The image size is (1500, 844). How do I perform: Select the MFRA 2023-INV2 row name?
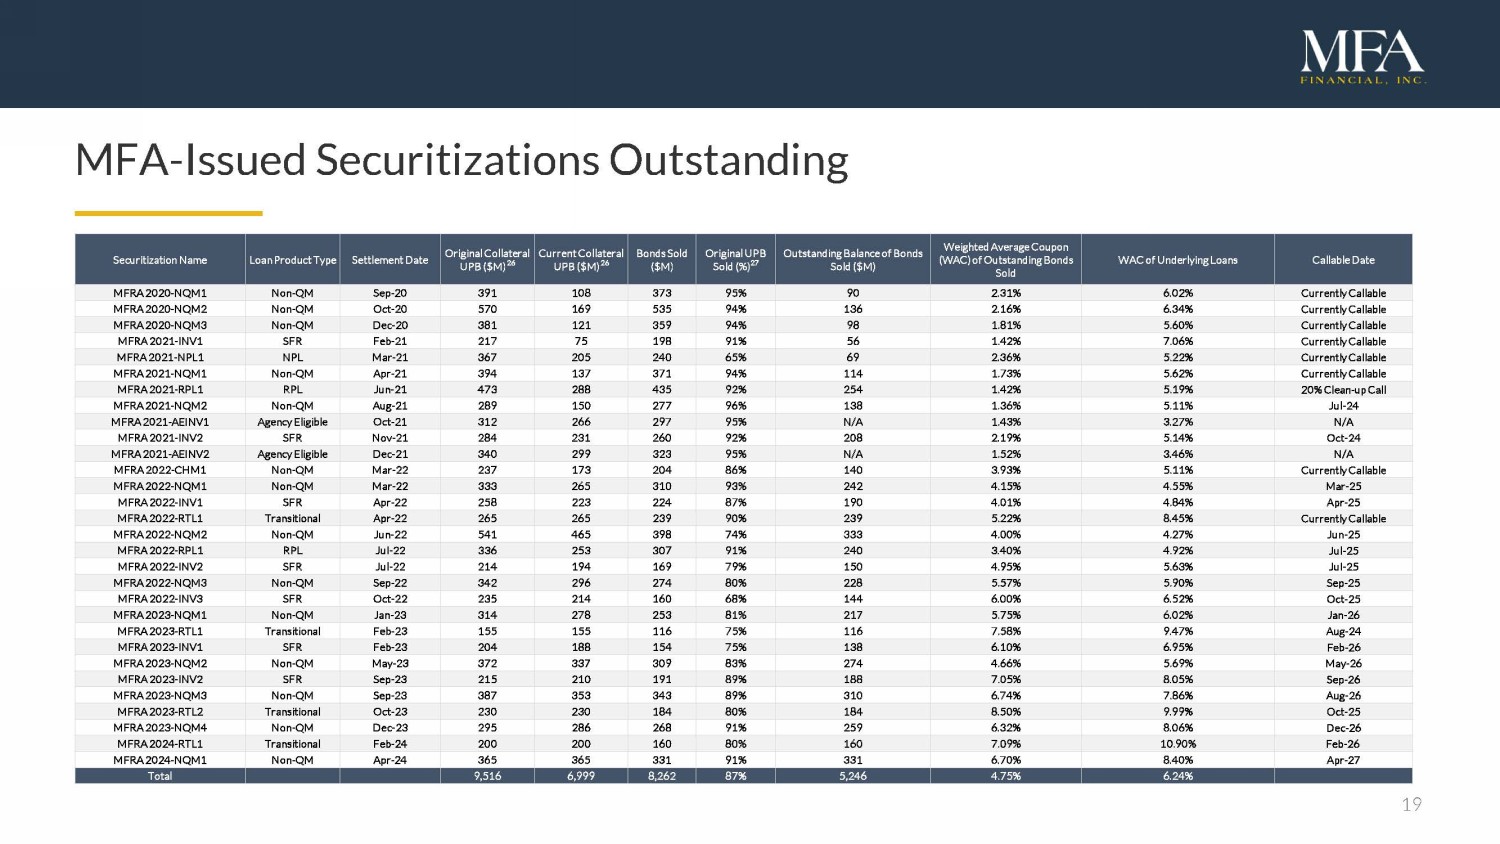click(x=160, y=680)
